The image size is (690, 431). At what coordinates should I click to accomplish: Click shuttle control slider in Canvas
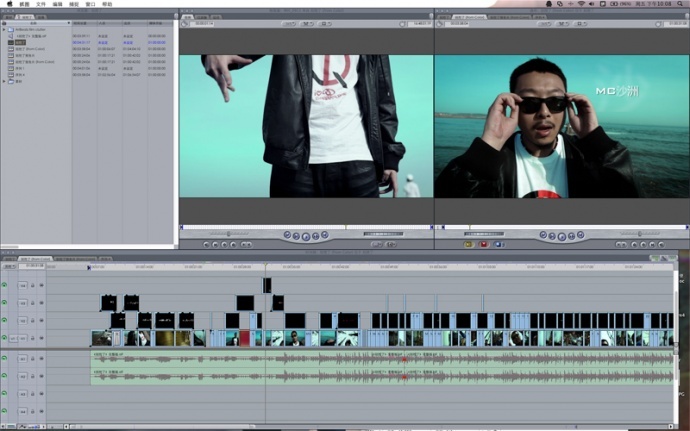pos(639,234)
